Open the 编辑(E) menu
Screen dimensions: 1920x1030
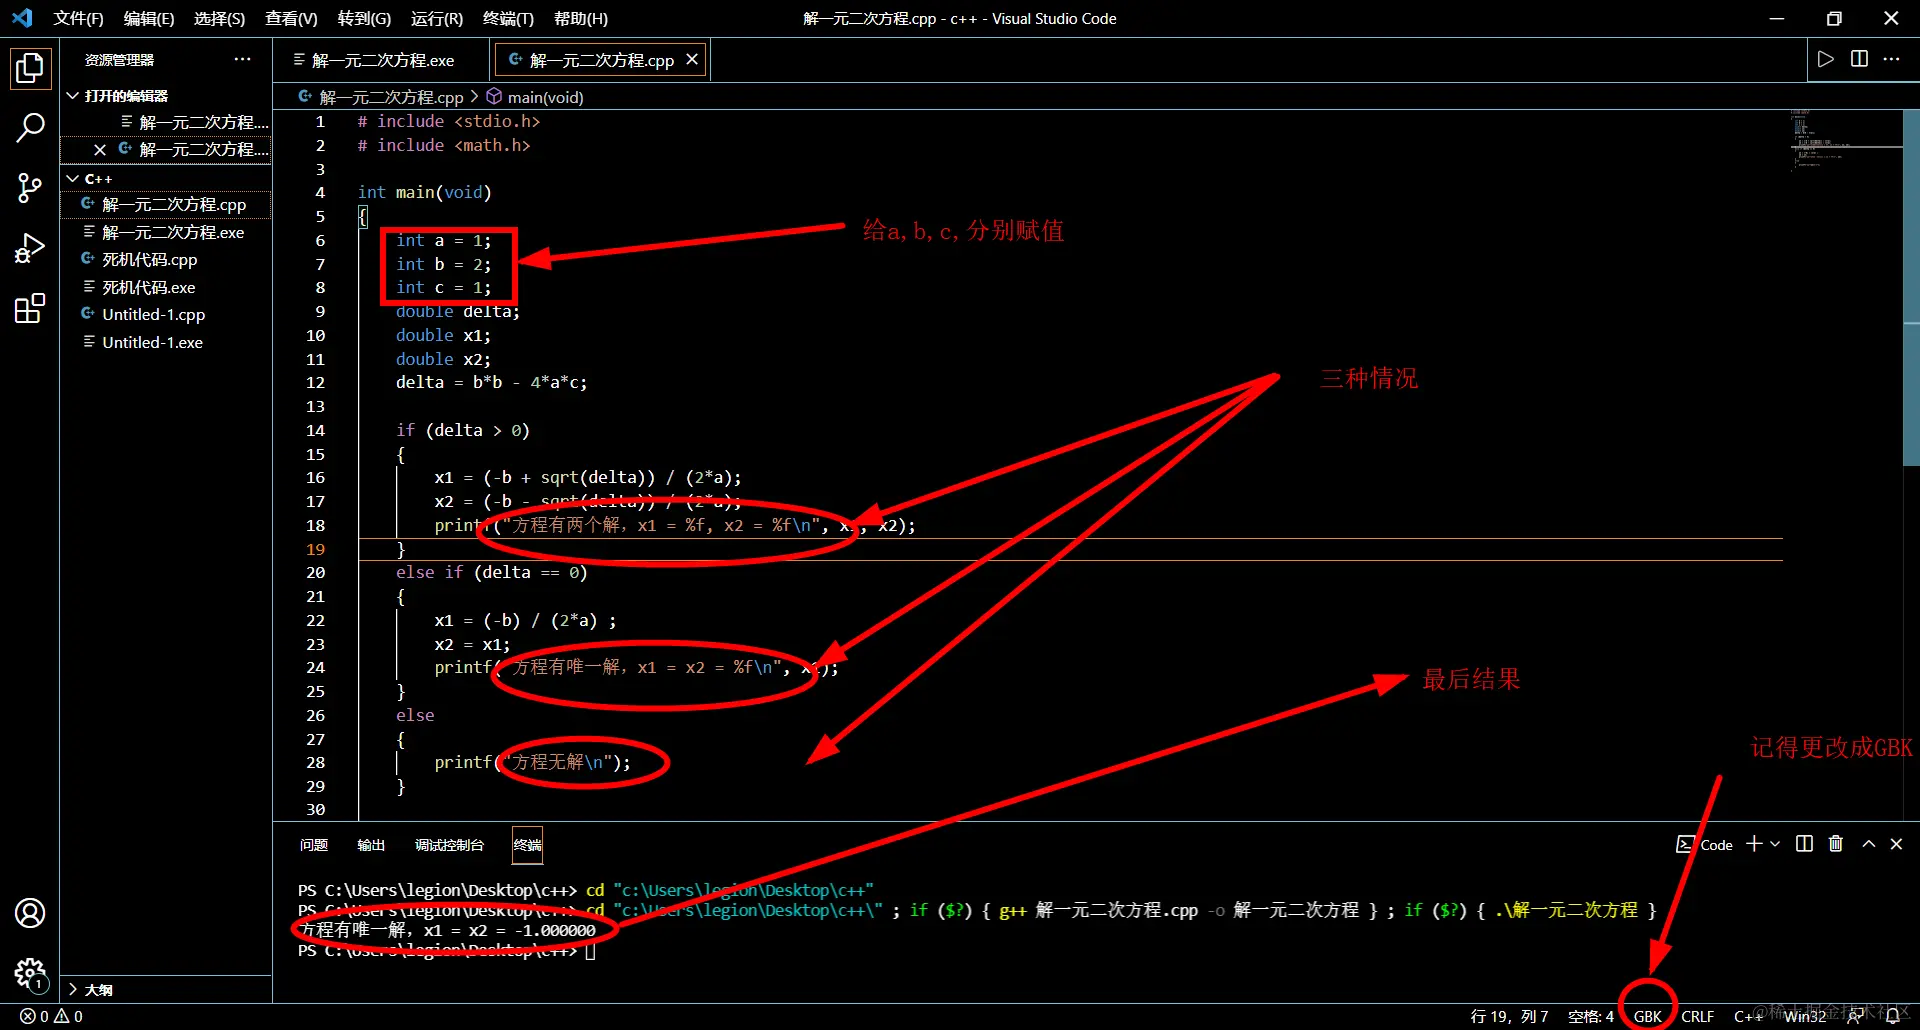[x=148, y=18]
